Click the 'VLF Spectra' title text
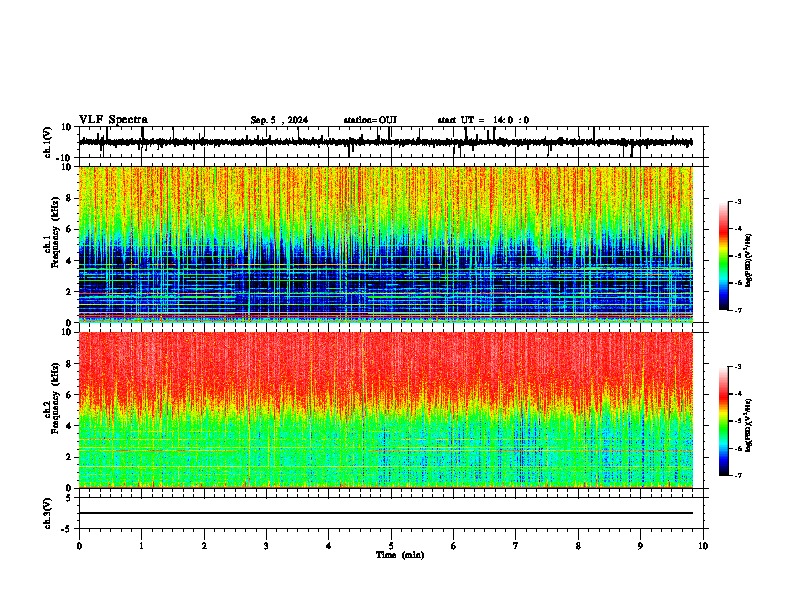This screenshot has width=792, height=612. coord(113,120)
